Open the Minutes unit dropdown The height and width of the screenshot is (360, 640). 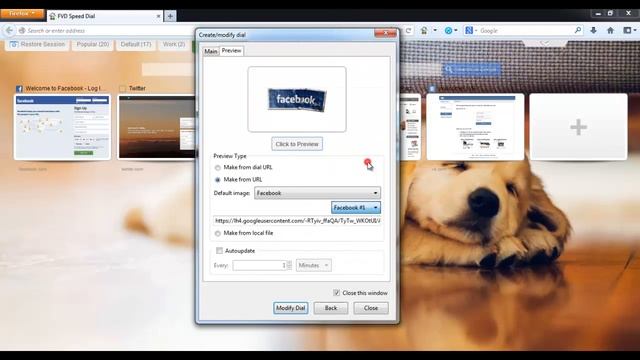pos(313,265)
